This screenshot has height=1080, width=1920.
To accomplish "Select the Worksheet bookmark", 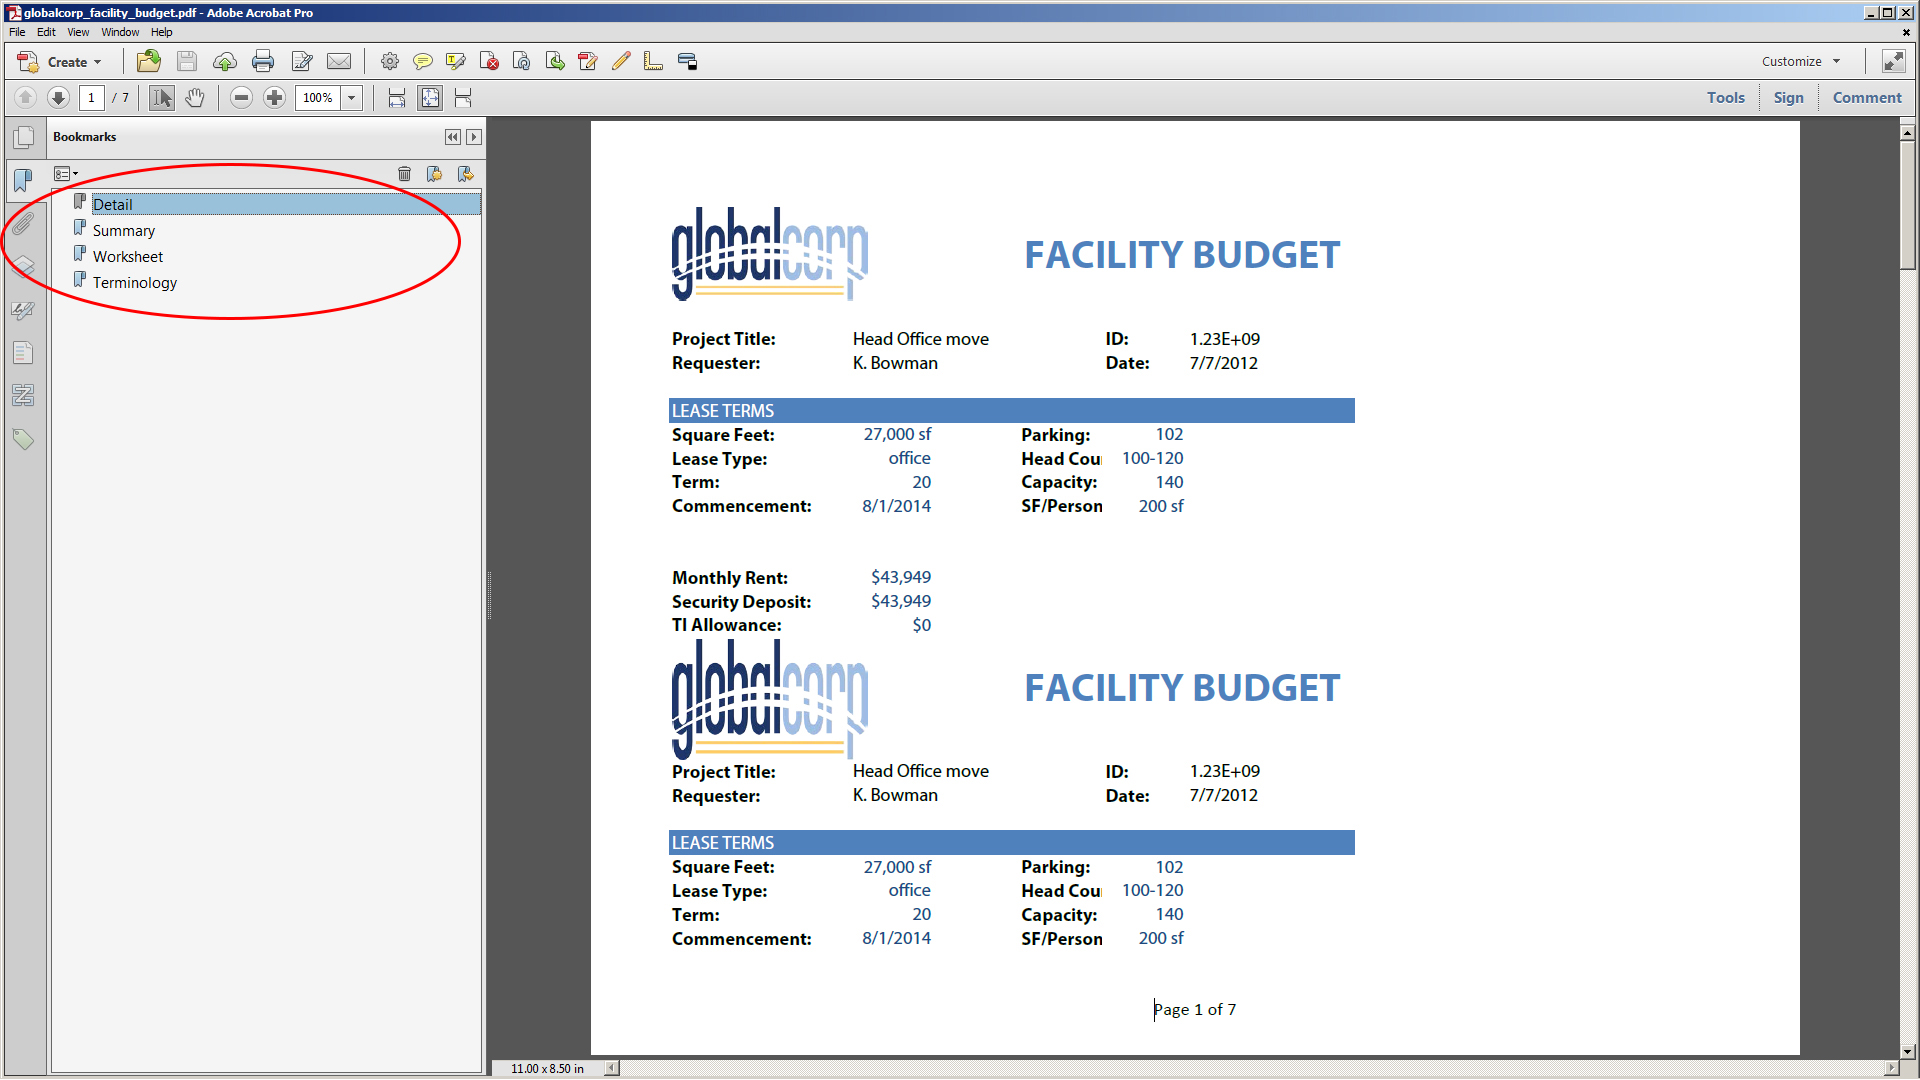I will click(128, 257).
